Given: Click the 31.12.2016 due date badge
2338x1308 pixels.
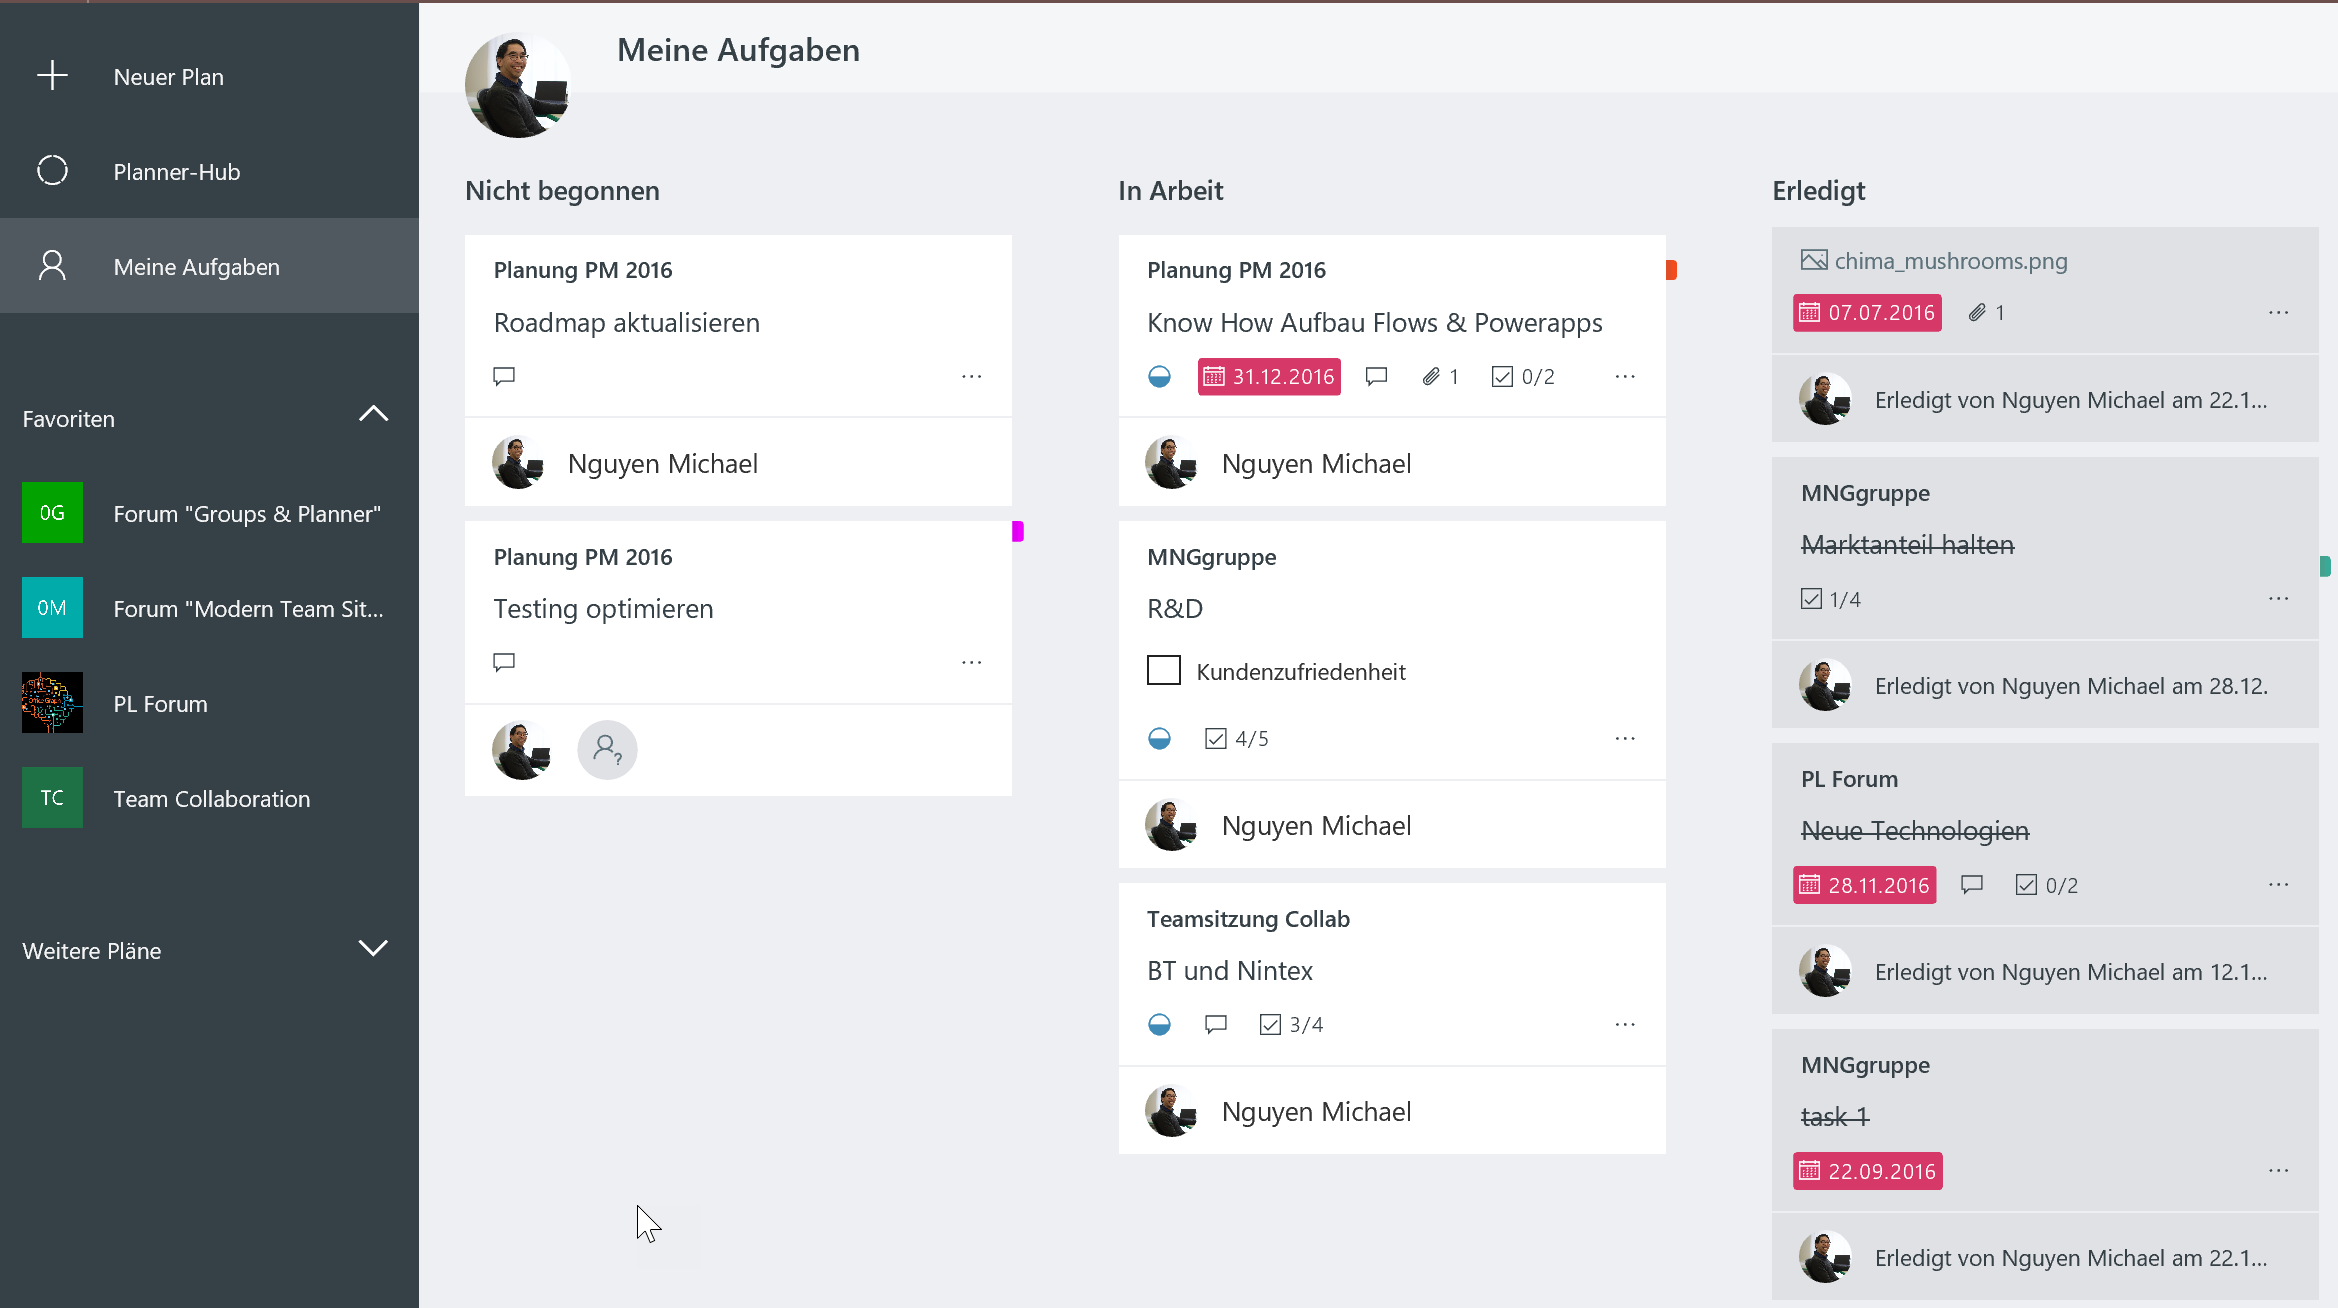Looking at the screenshot, I should [x=1269, y=377].
